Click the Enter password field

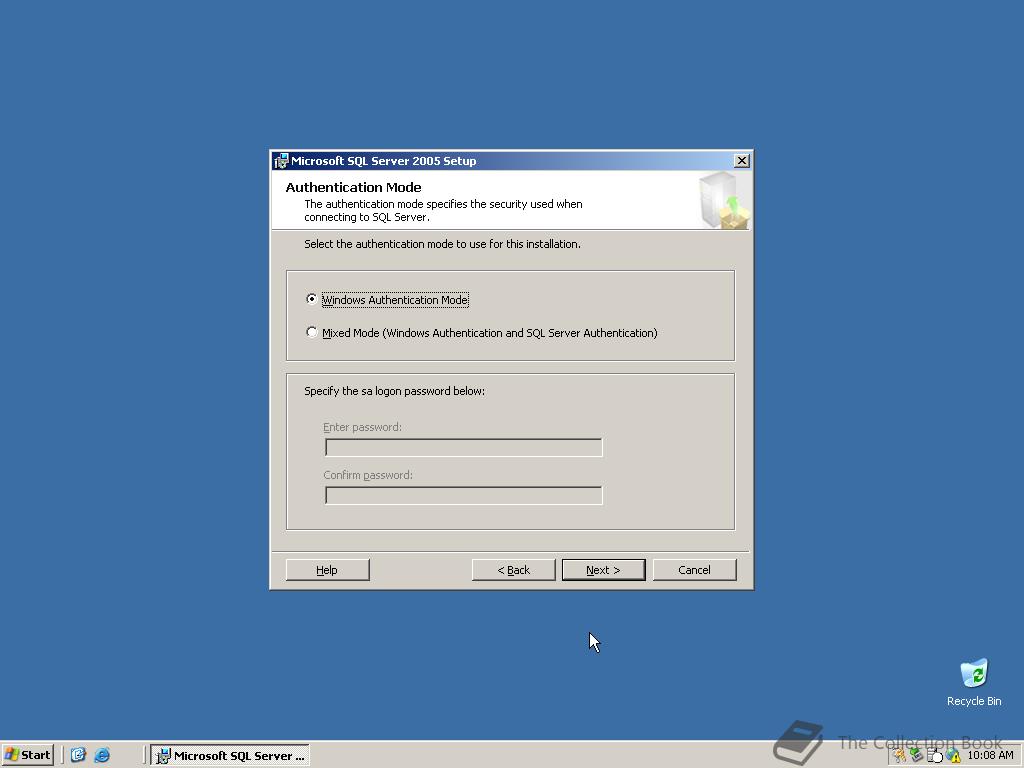point(464,447)
